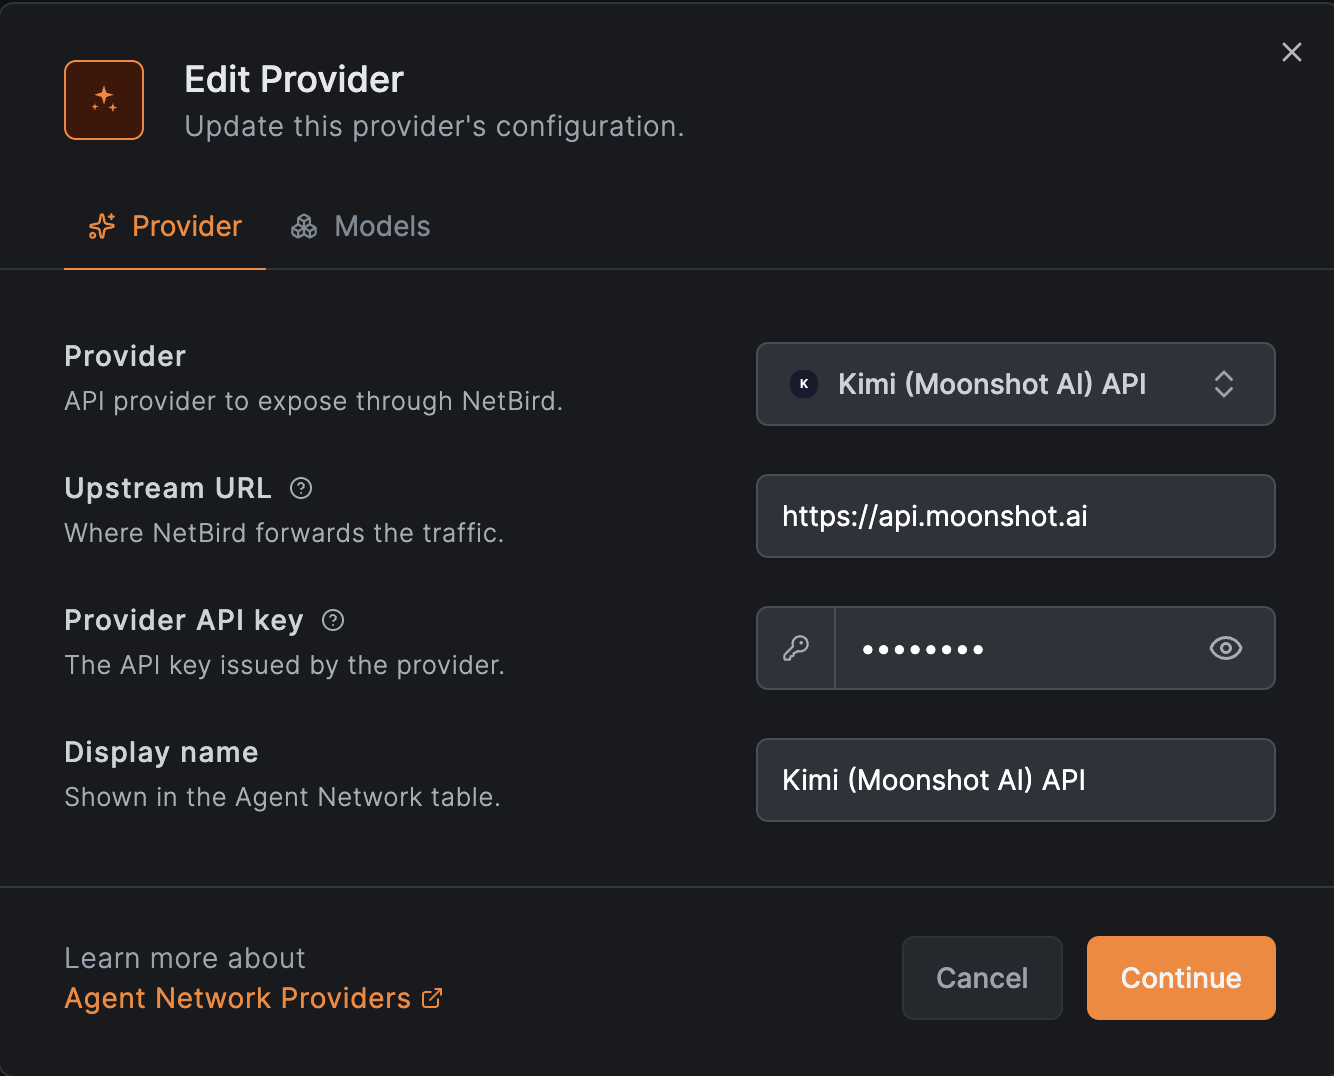Open the Models tab

pos(360,226)
